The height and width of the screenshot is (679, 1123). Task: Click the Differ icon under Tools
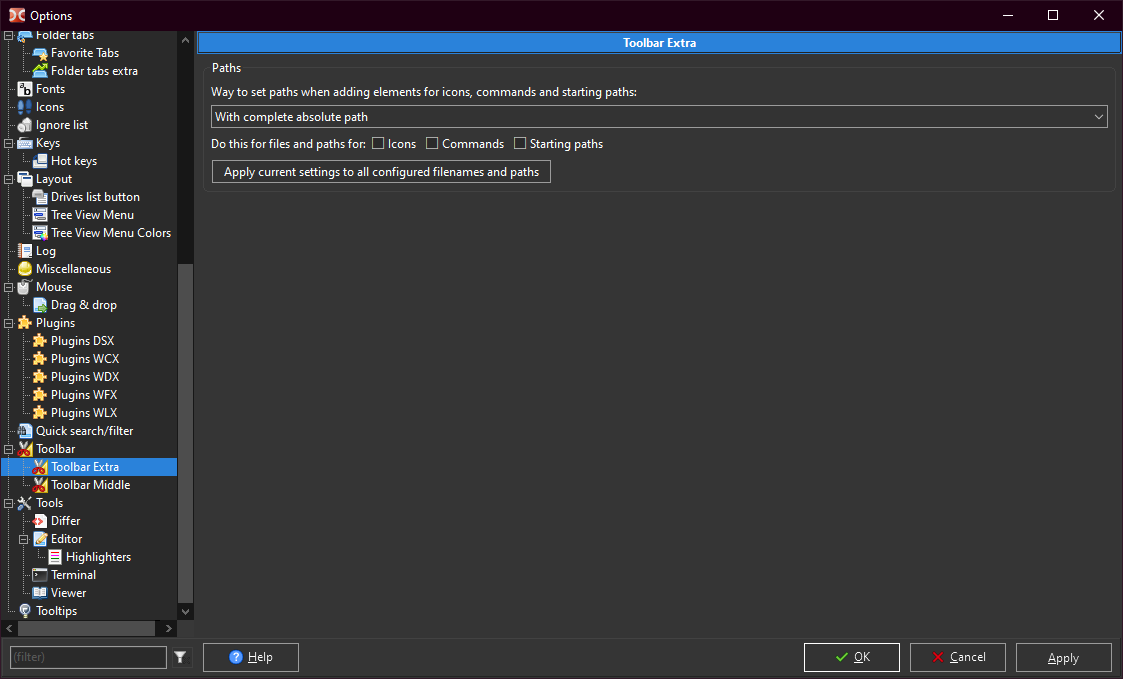tap(40, 521)
